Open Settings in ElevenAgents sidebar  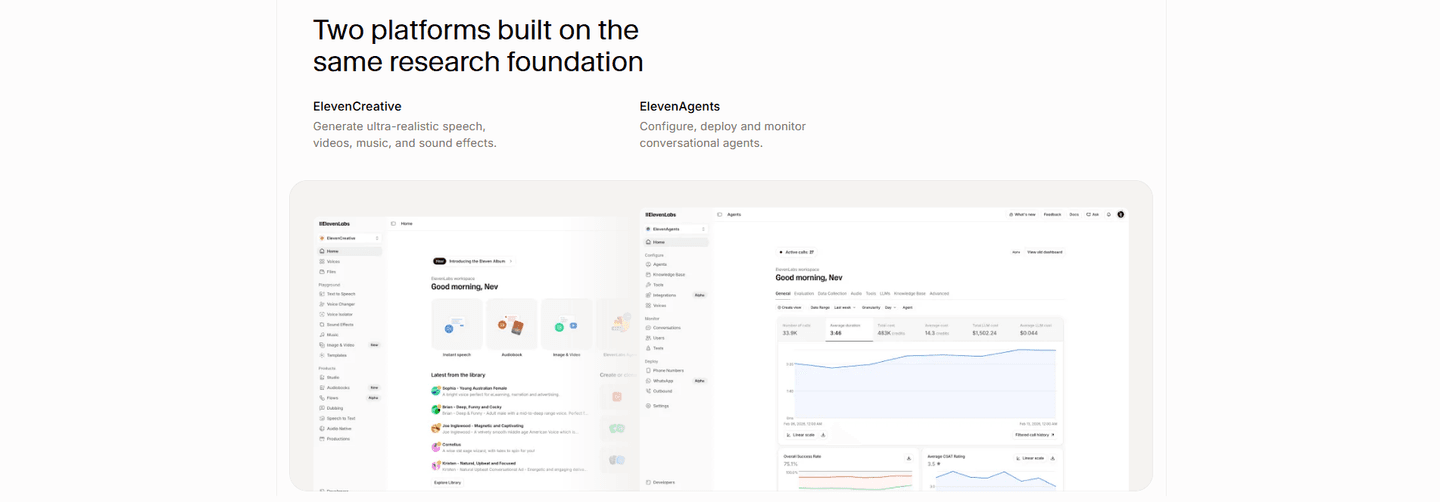pos(677,406)
